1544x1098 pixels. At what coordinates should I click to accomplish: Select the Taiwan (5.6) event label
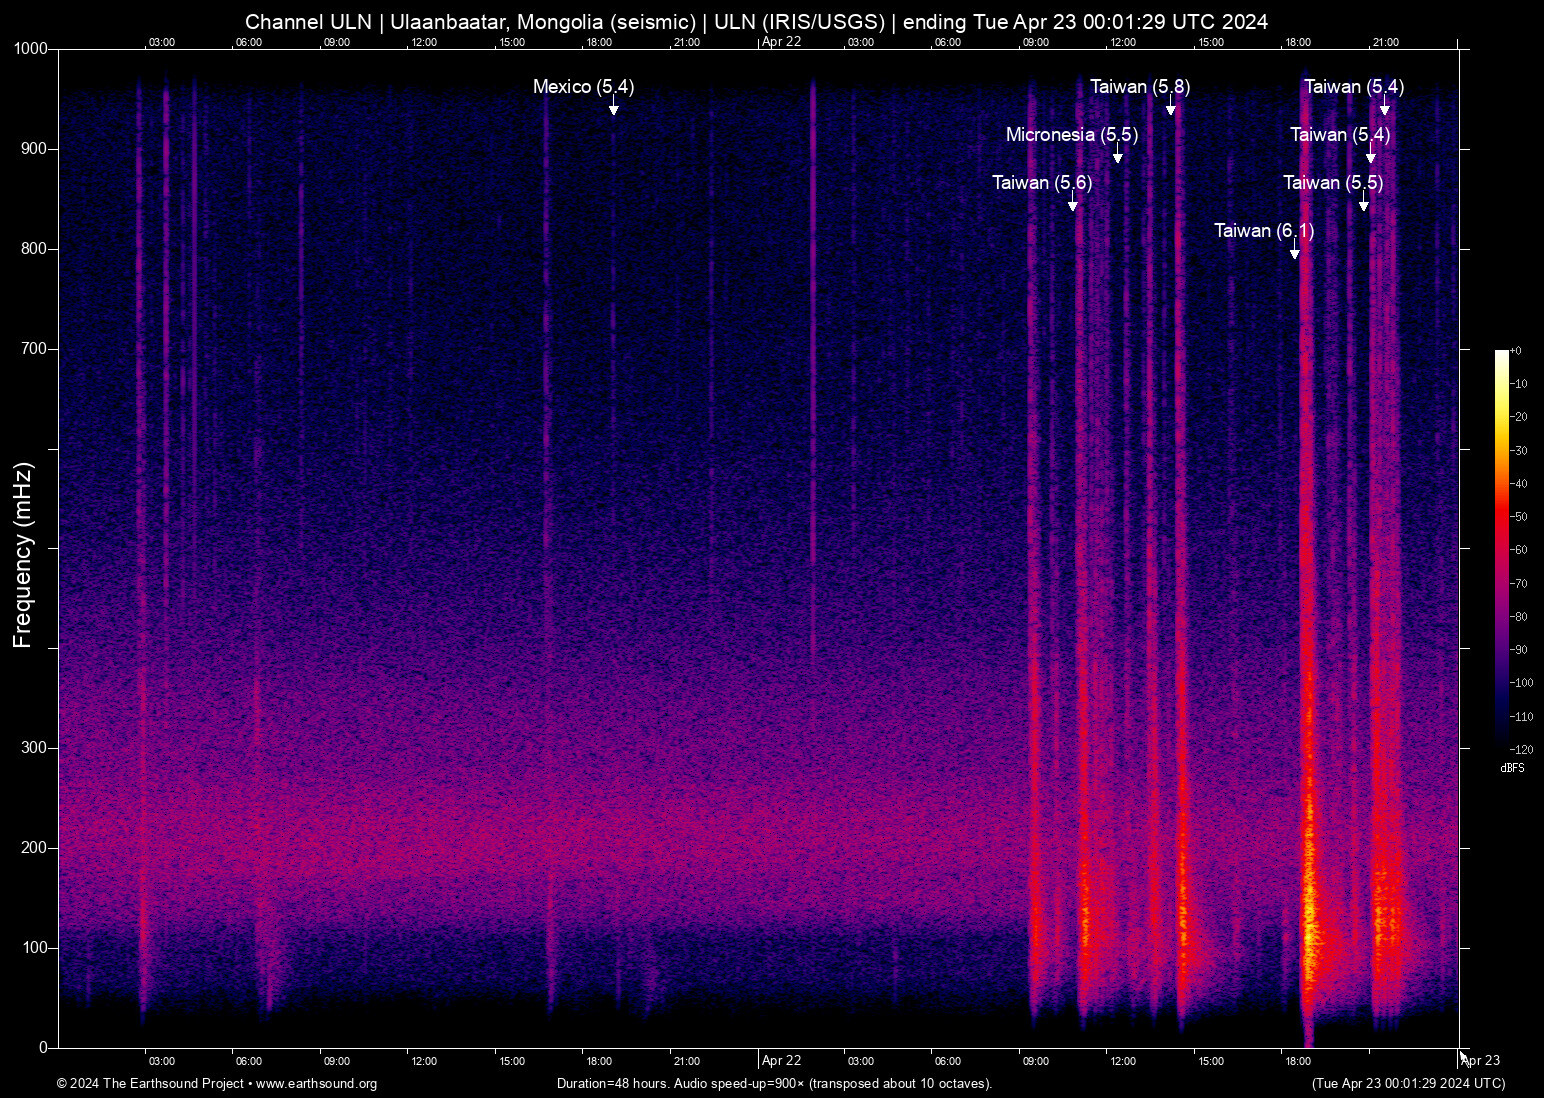(1041, 183)
